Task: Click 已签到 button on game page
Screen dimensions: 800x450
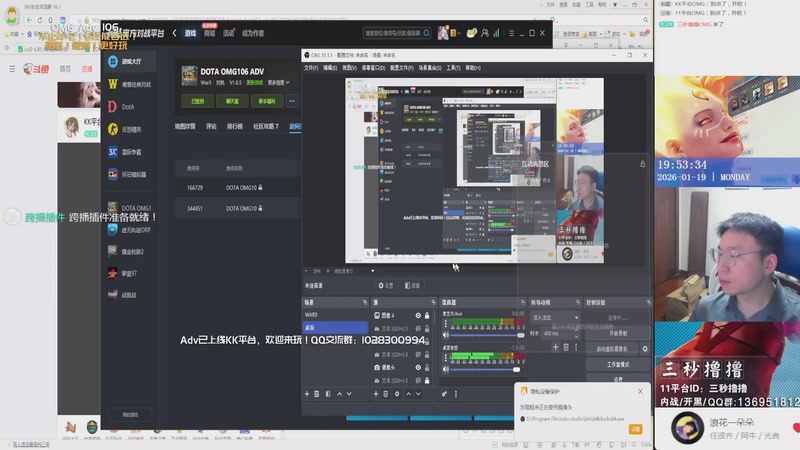Action: pos(197,101)
